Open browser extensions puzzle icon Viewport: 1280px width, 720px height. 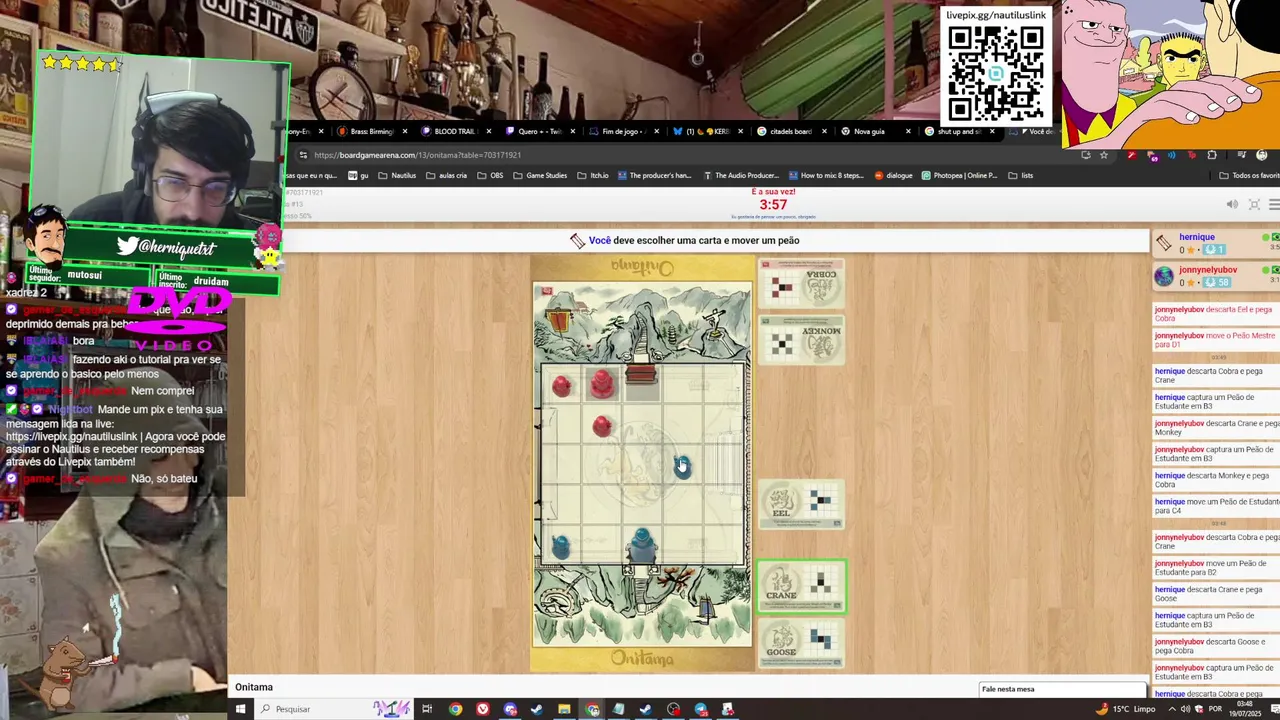point(1212,155)
